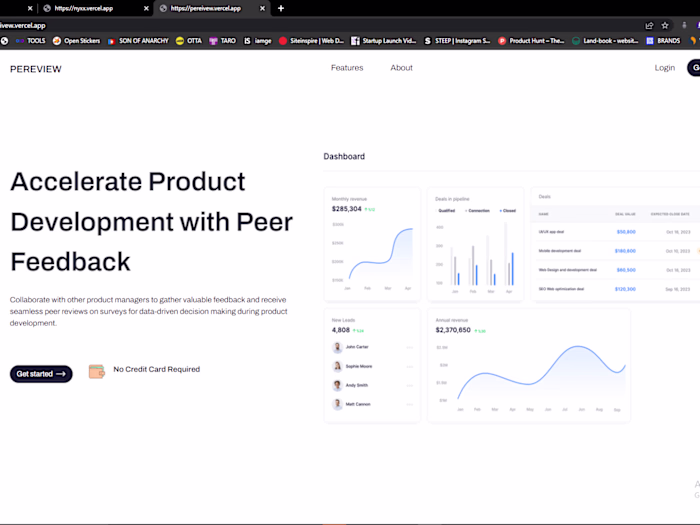Close the nyxx.vercel.app tab

click(146, 8)
